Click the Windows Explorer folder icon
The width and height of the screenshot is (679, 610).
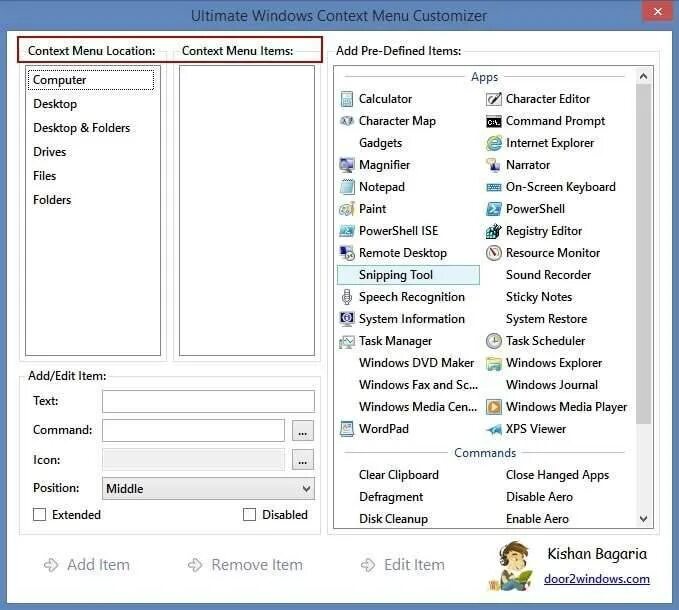click(494, 363)
